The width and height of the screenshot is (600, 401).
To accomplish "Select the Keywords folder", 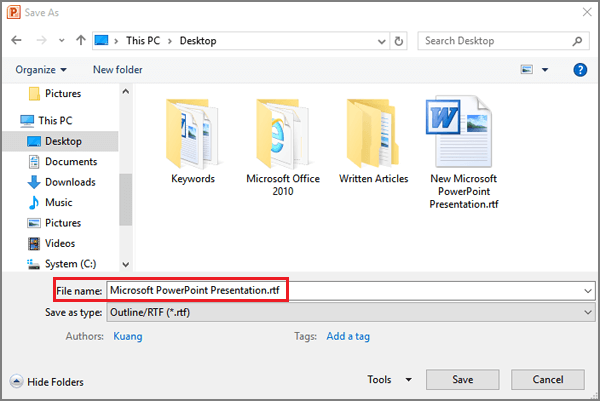I will pos(193,142).
